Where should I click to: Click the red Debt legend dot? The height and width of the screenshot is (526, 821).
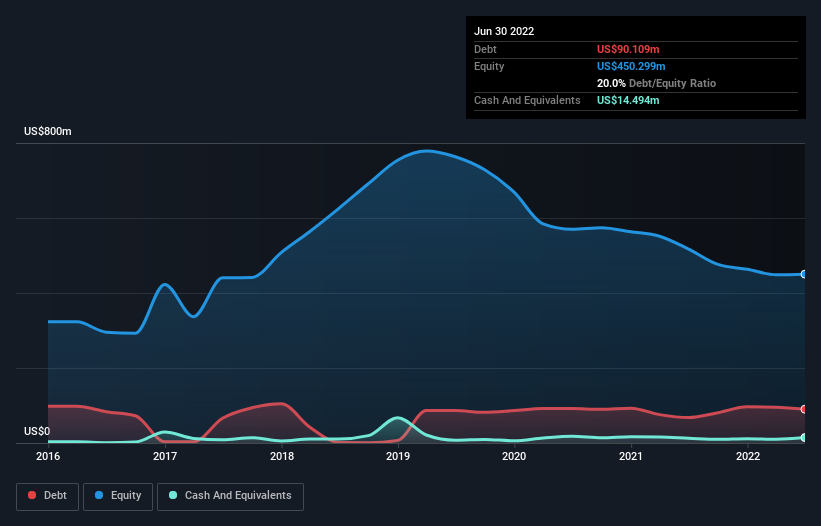pyautogui.click(x=32, y=495)
